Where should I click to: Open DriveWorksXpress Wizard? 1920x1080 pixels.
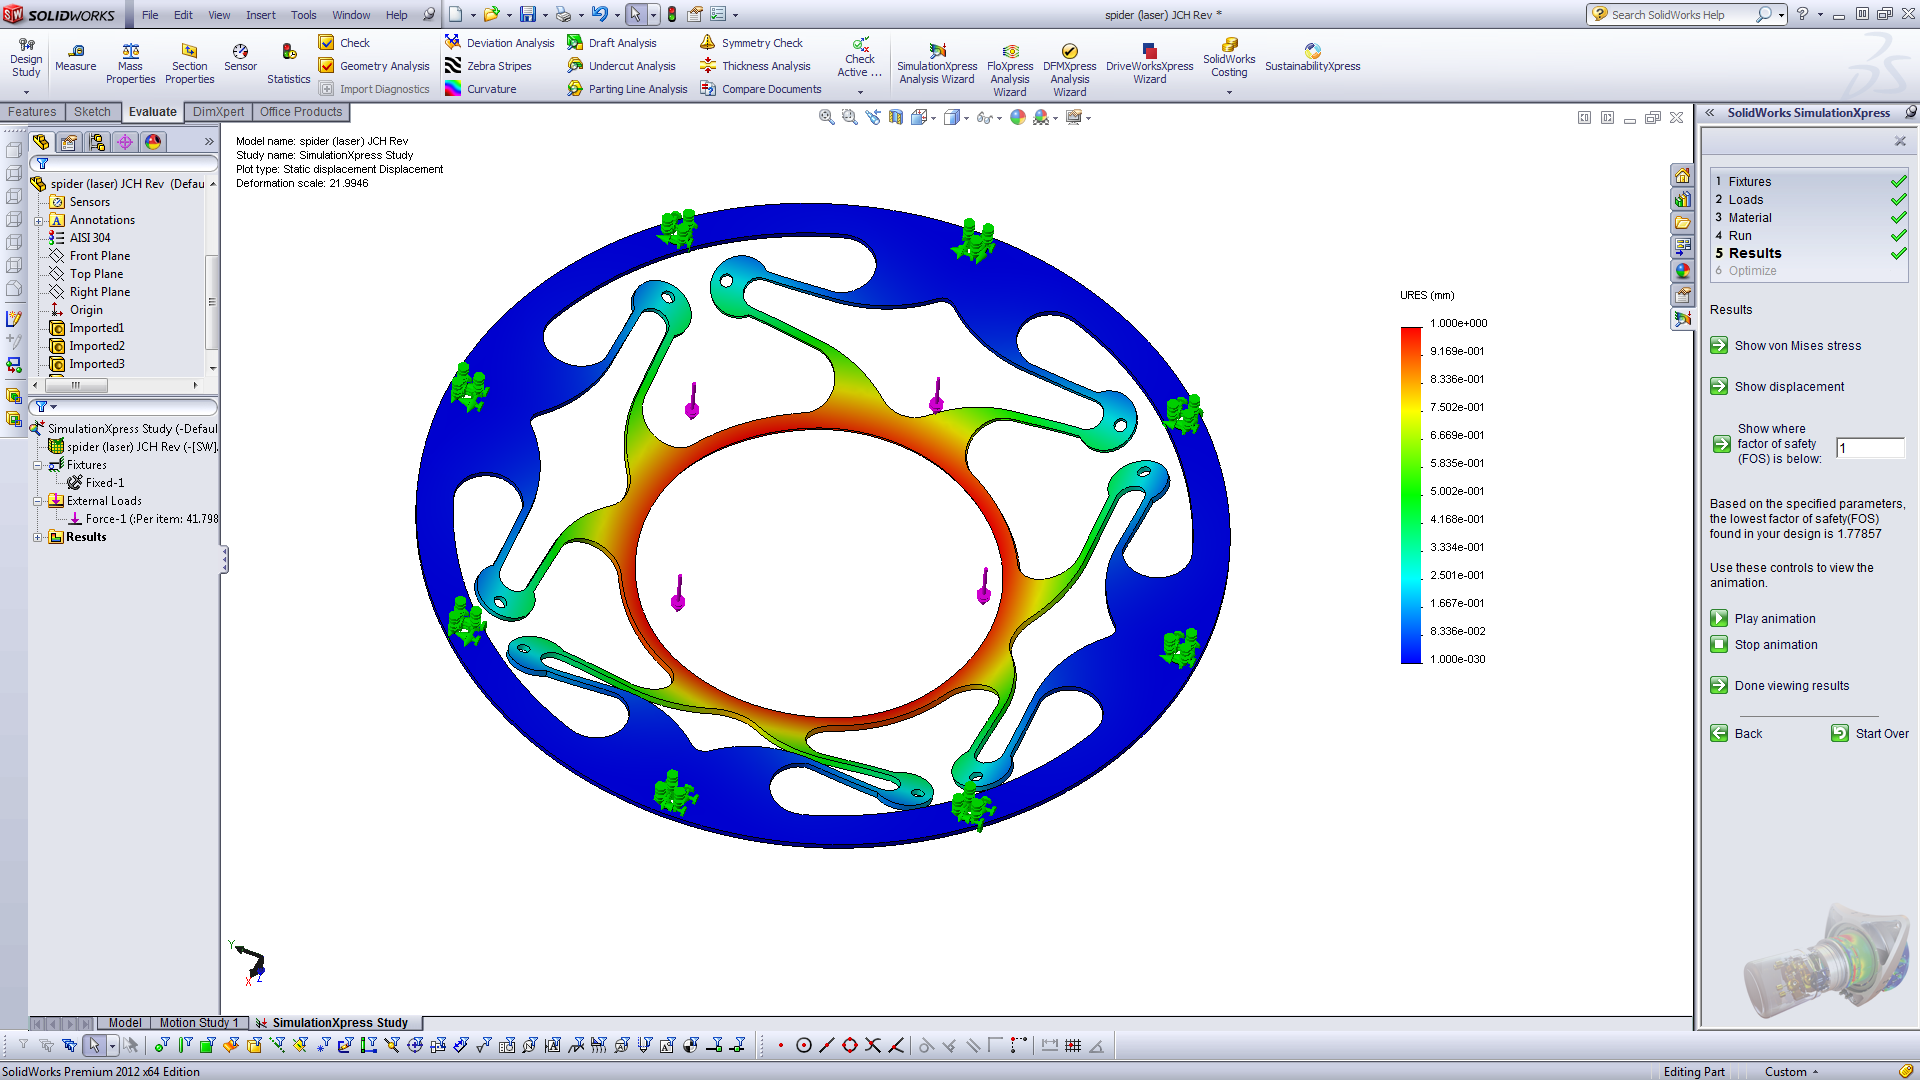pos(1149,64)
